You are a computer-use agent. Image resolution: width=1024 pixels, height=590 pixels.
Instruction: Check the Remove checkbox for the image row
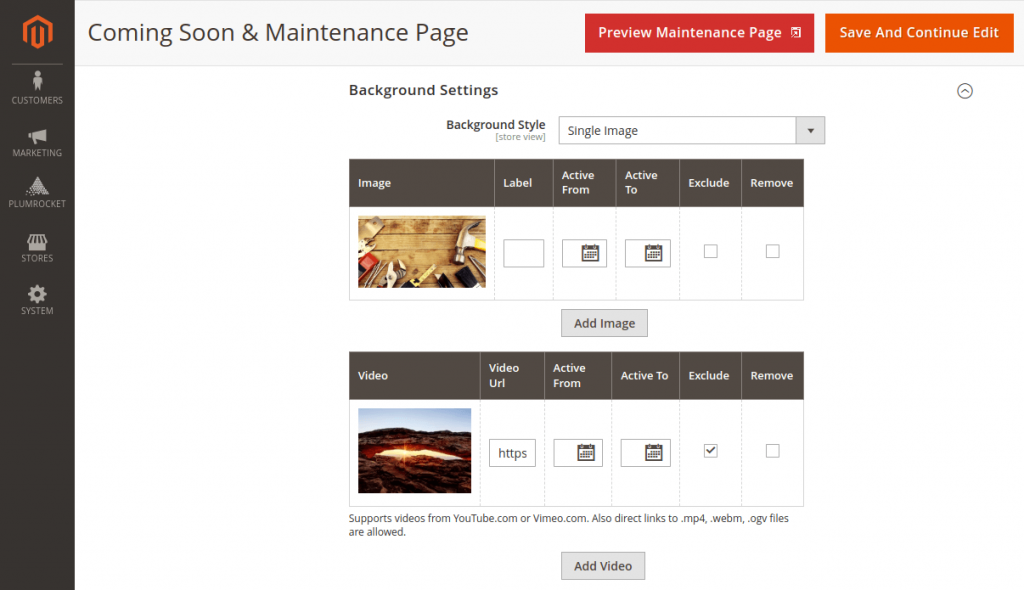pos(772,251)
